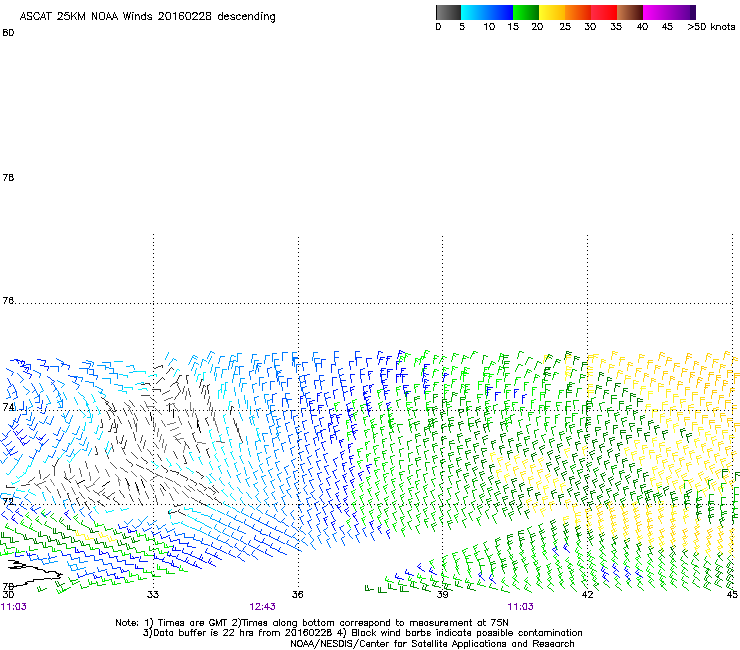Click the legend label 35
Image resolution: width=740 pixels, height=650 pixels.
pos(616,27)
